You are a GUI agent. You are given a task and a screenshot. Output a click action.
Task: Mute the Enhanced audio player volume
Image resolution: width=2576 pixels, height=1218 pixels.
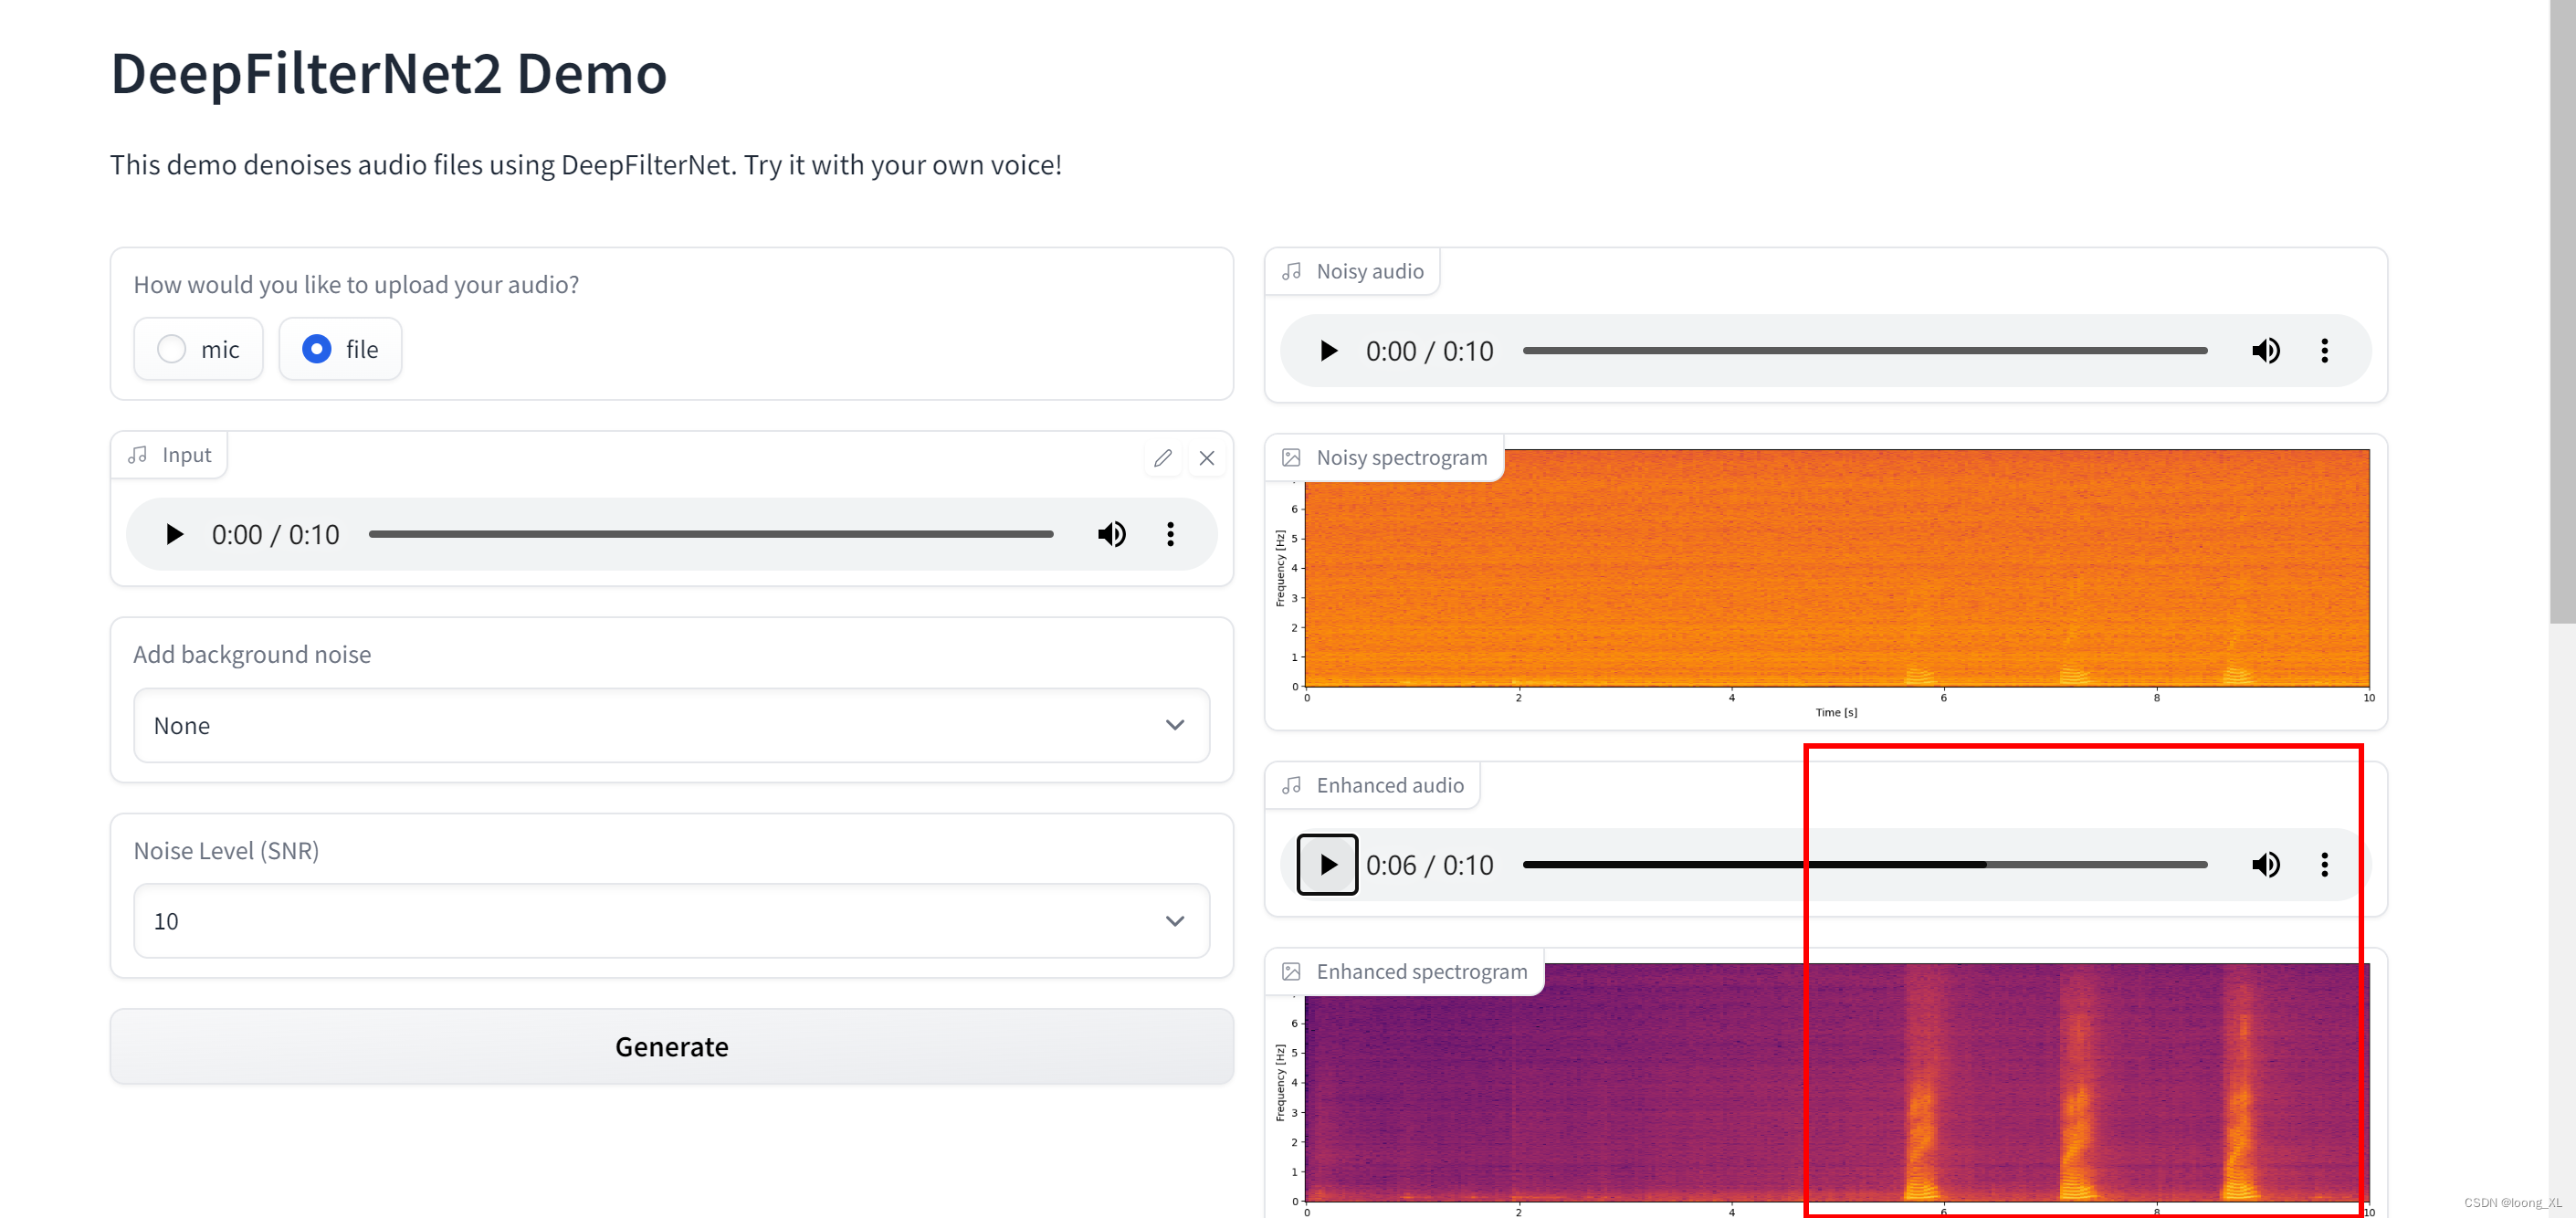point(2266,864)
